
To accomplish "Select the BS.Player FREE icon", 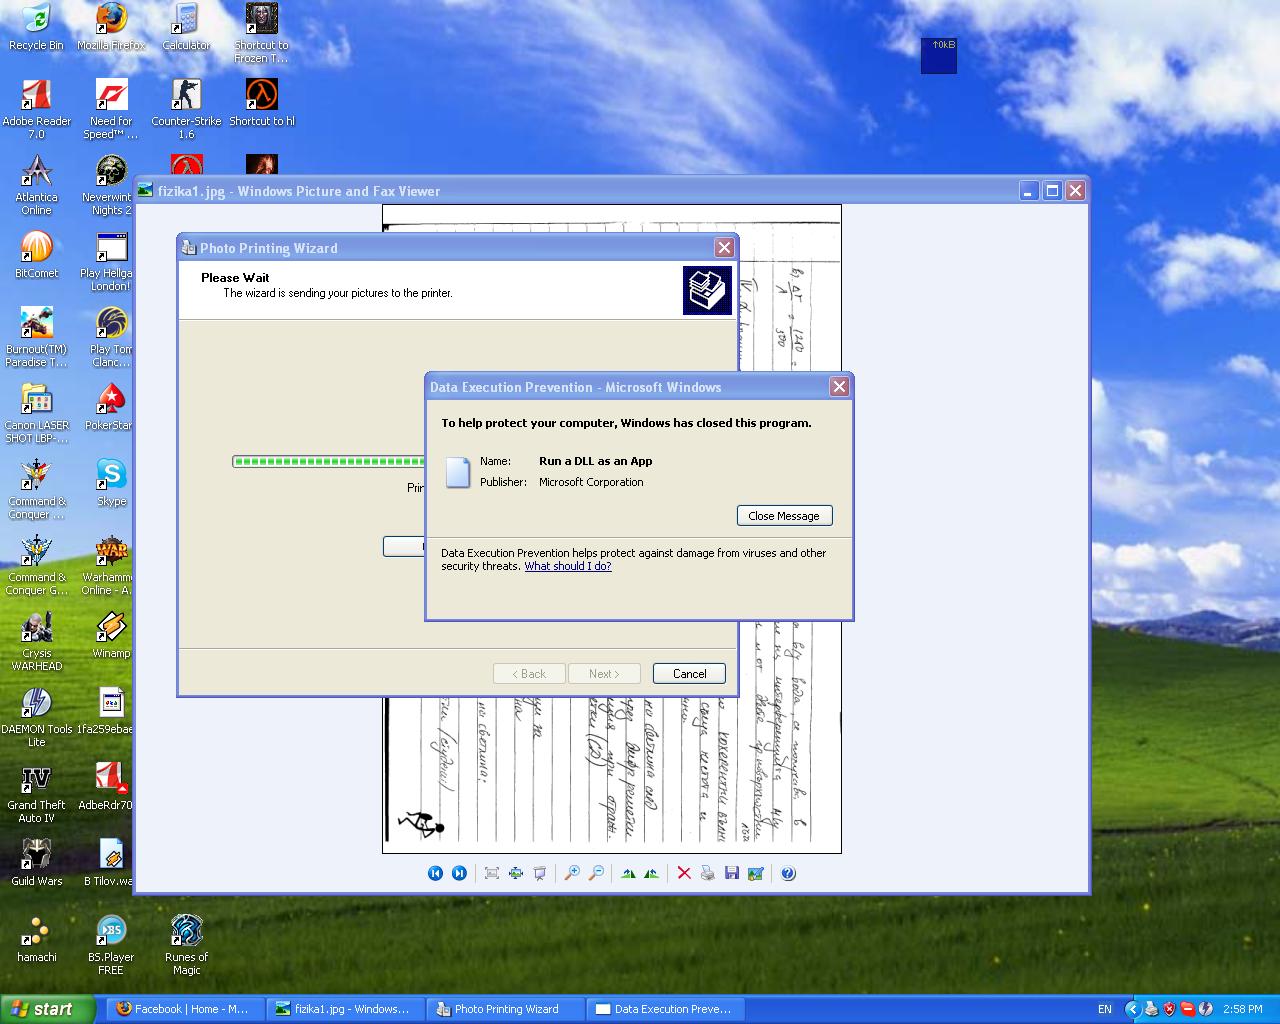I will [x=111, y=945].
